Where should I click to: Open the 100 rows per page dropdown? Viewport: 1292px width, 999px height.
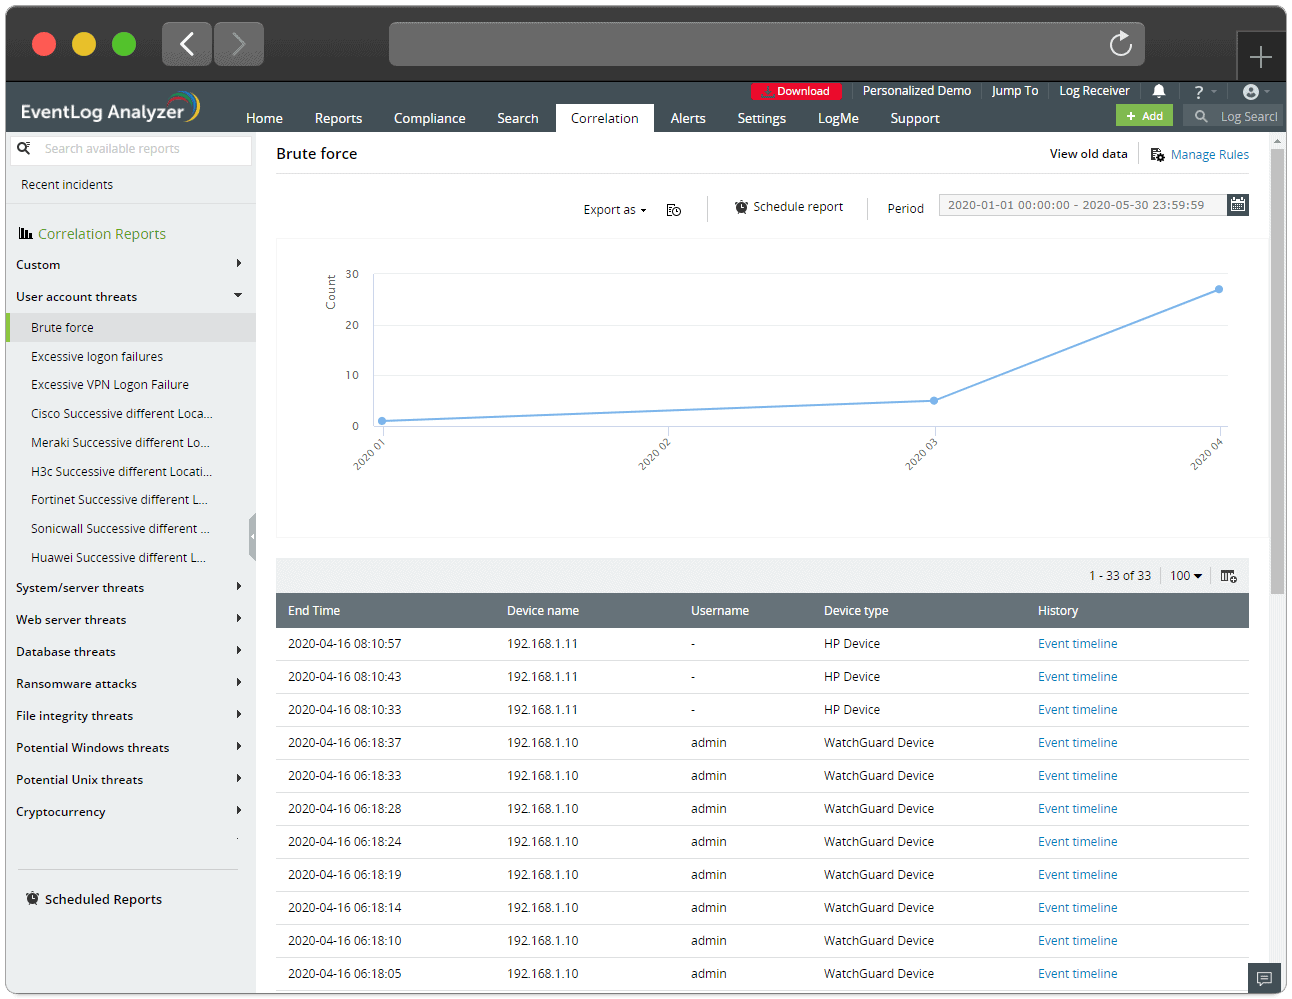click(x=1186, y=576)
